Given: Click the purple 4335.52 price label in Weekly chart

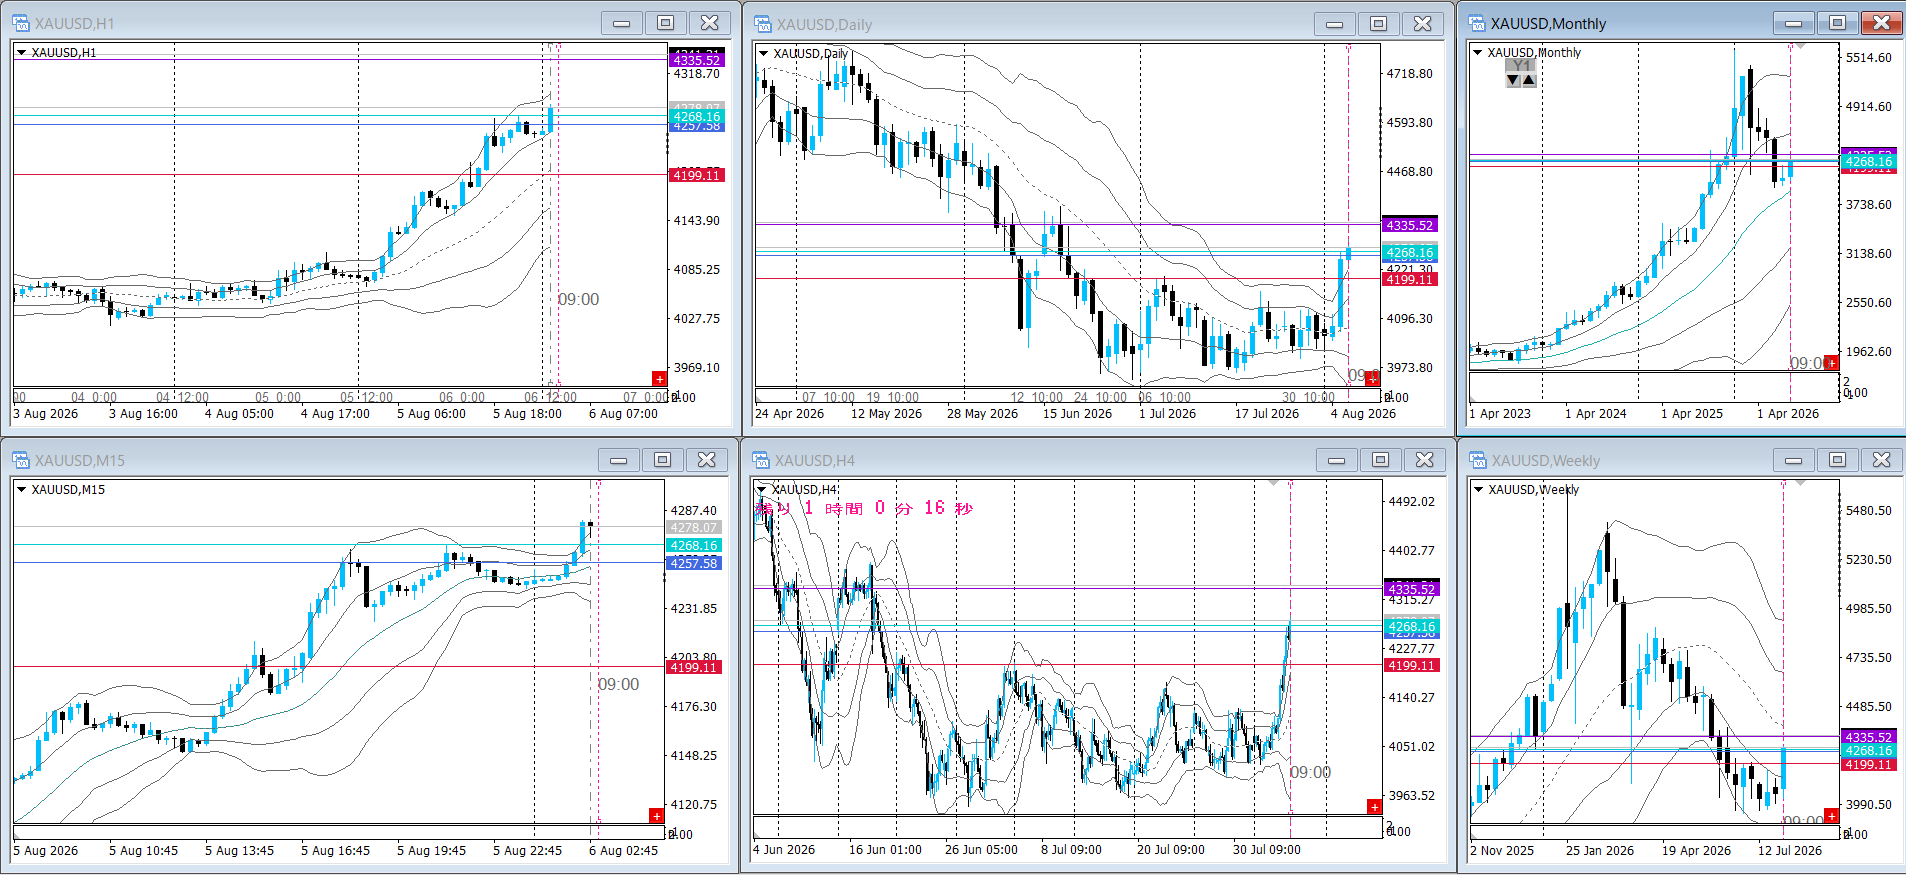Looking at the screenshot, I should click(x=1868, y=737).
